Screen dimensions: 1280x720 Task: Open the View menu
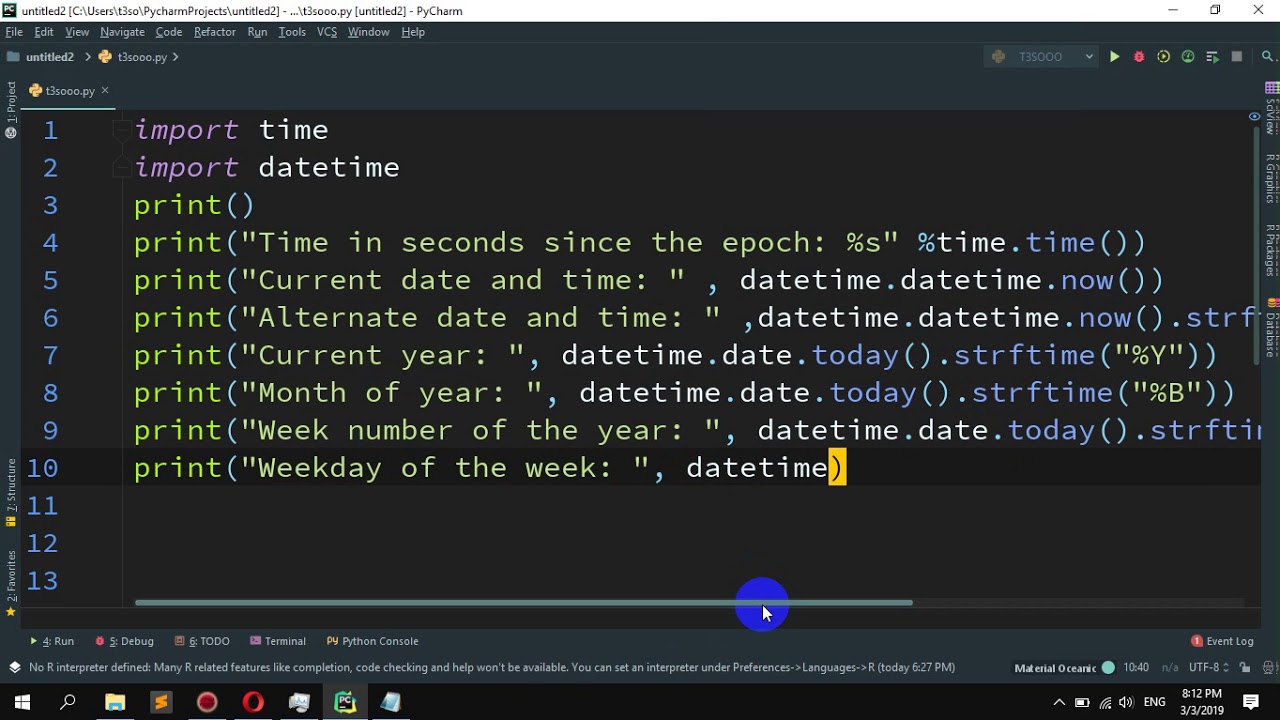77,32
